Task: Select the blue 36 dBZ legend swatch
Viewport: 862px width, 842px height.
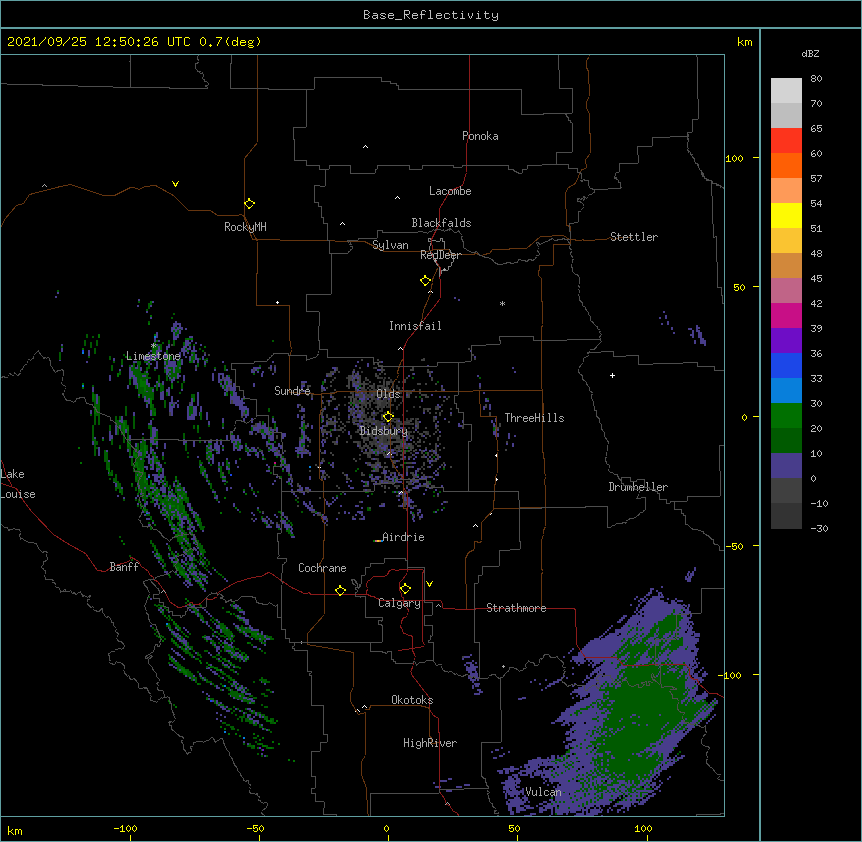Action: (x=786, y=365)
